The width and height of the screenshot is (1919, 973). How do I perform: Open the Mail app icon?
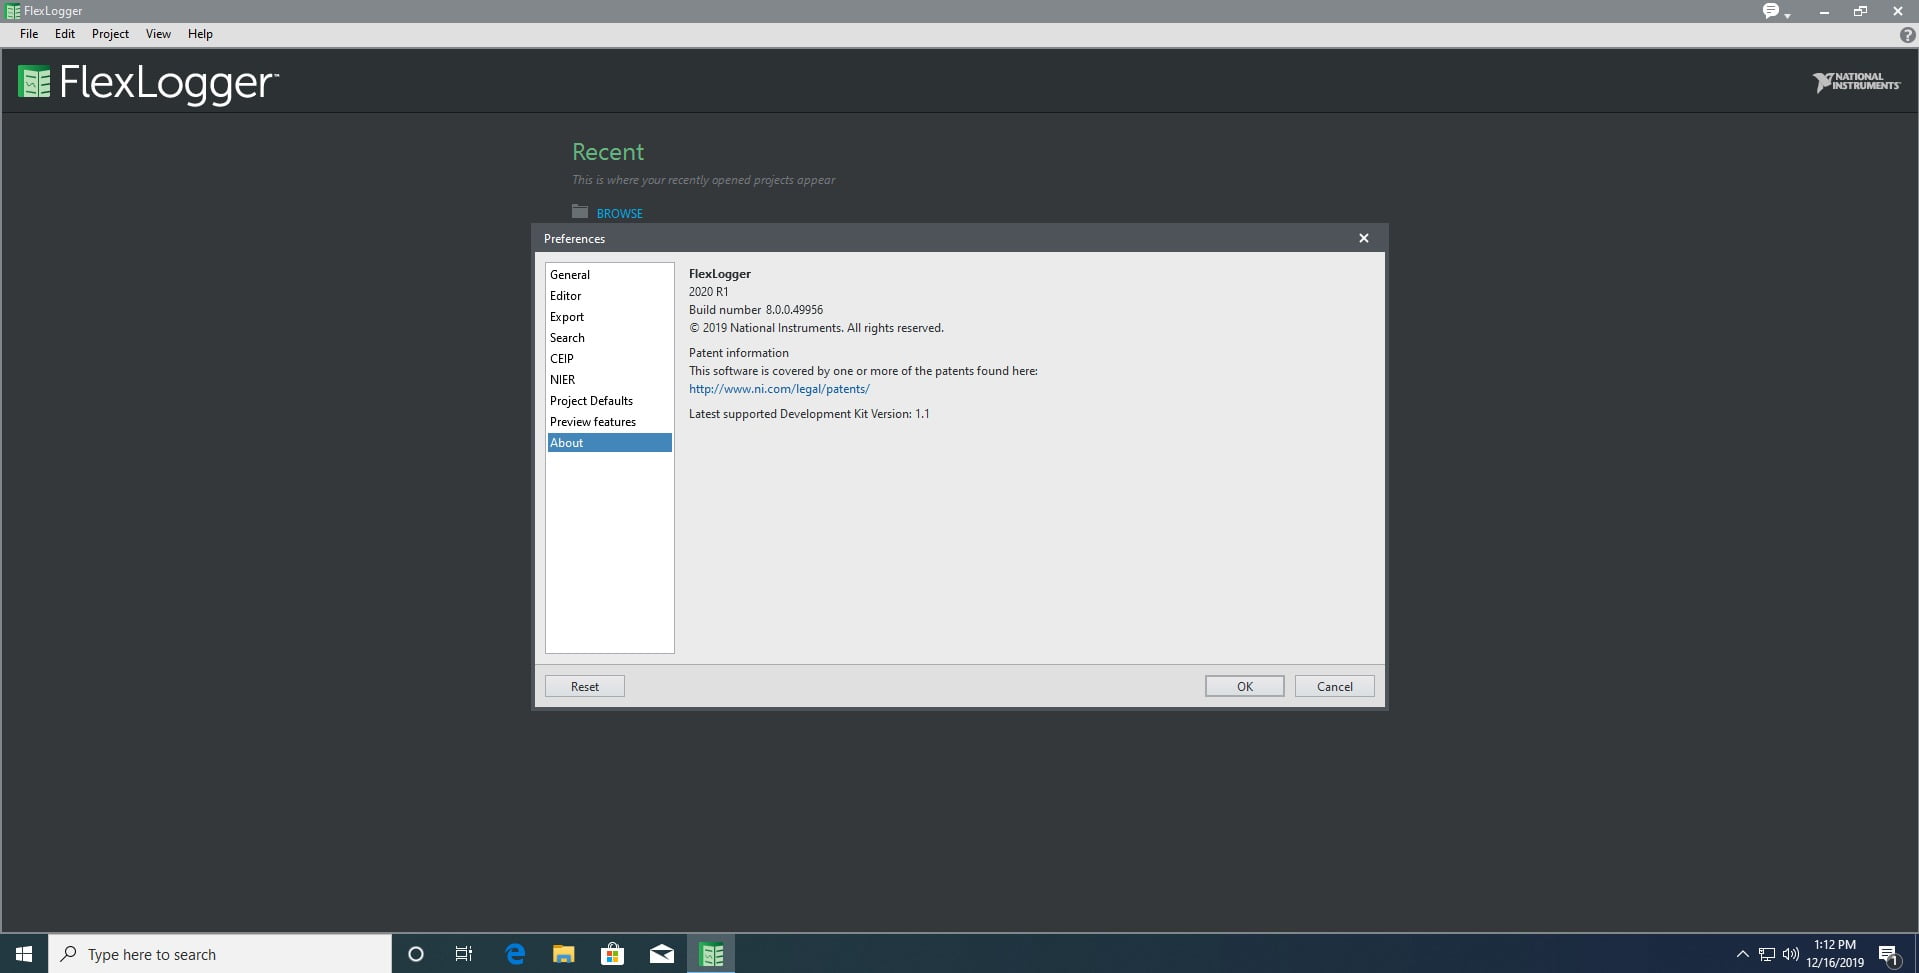tap(662, 954)
